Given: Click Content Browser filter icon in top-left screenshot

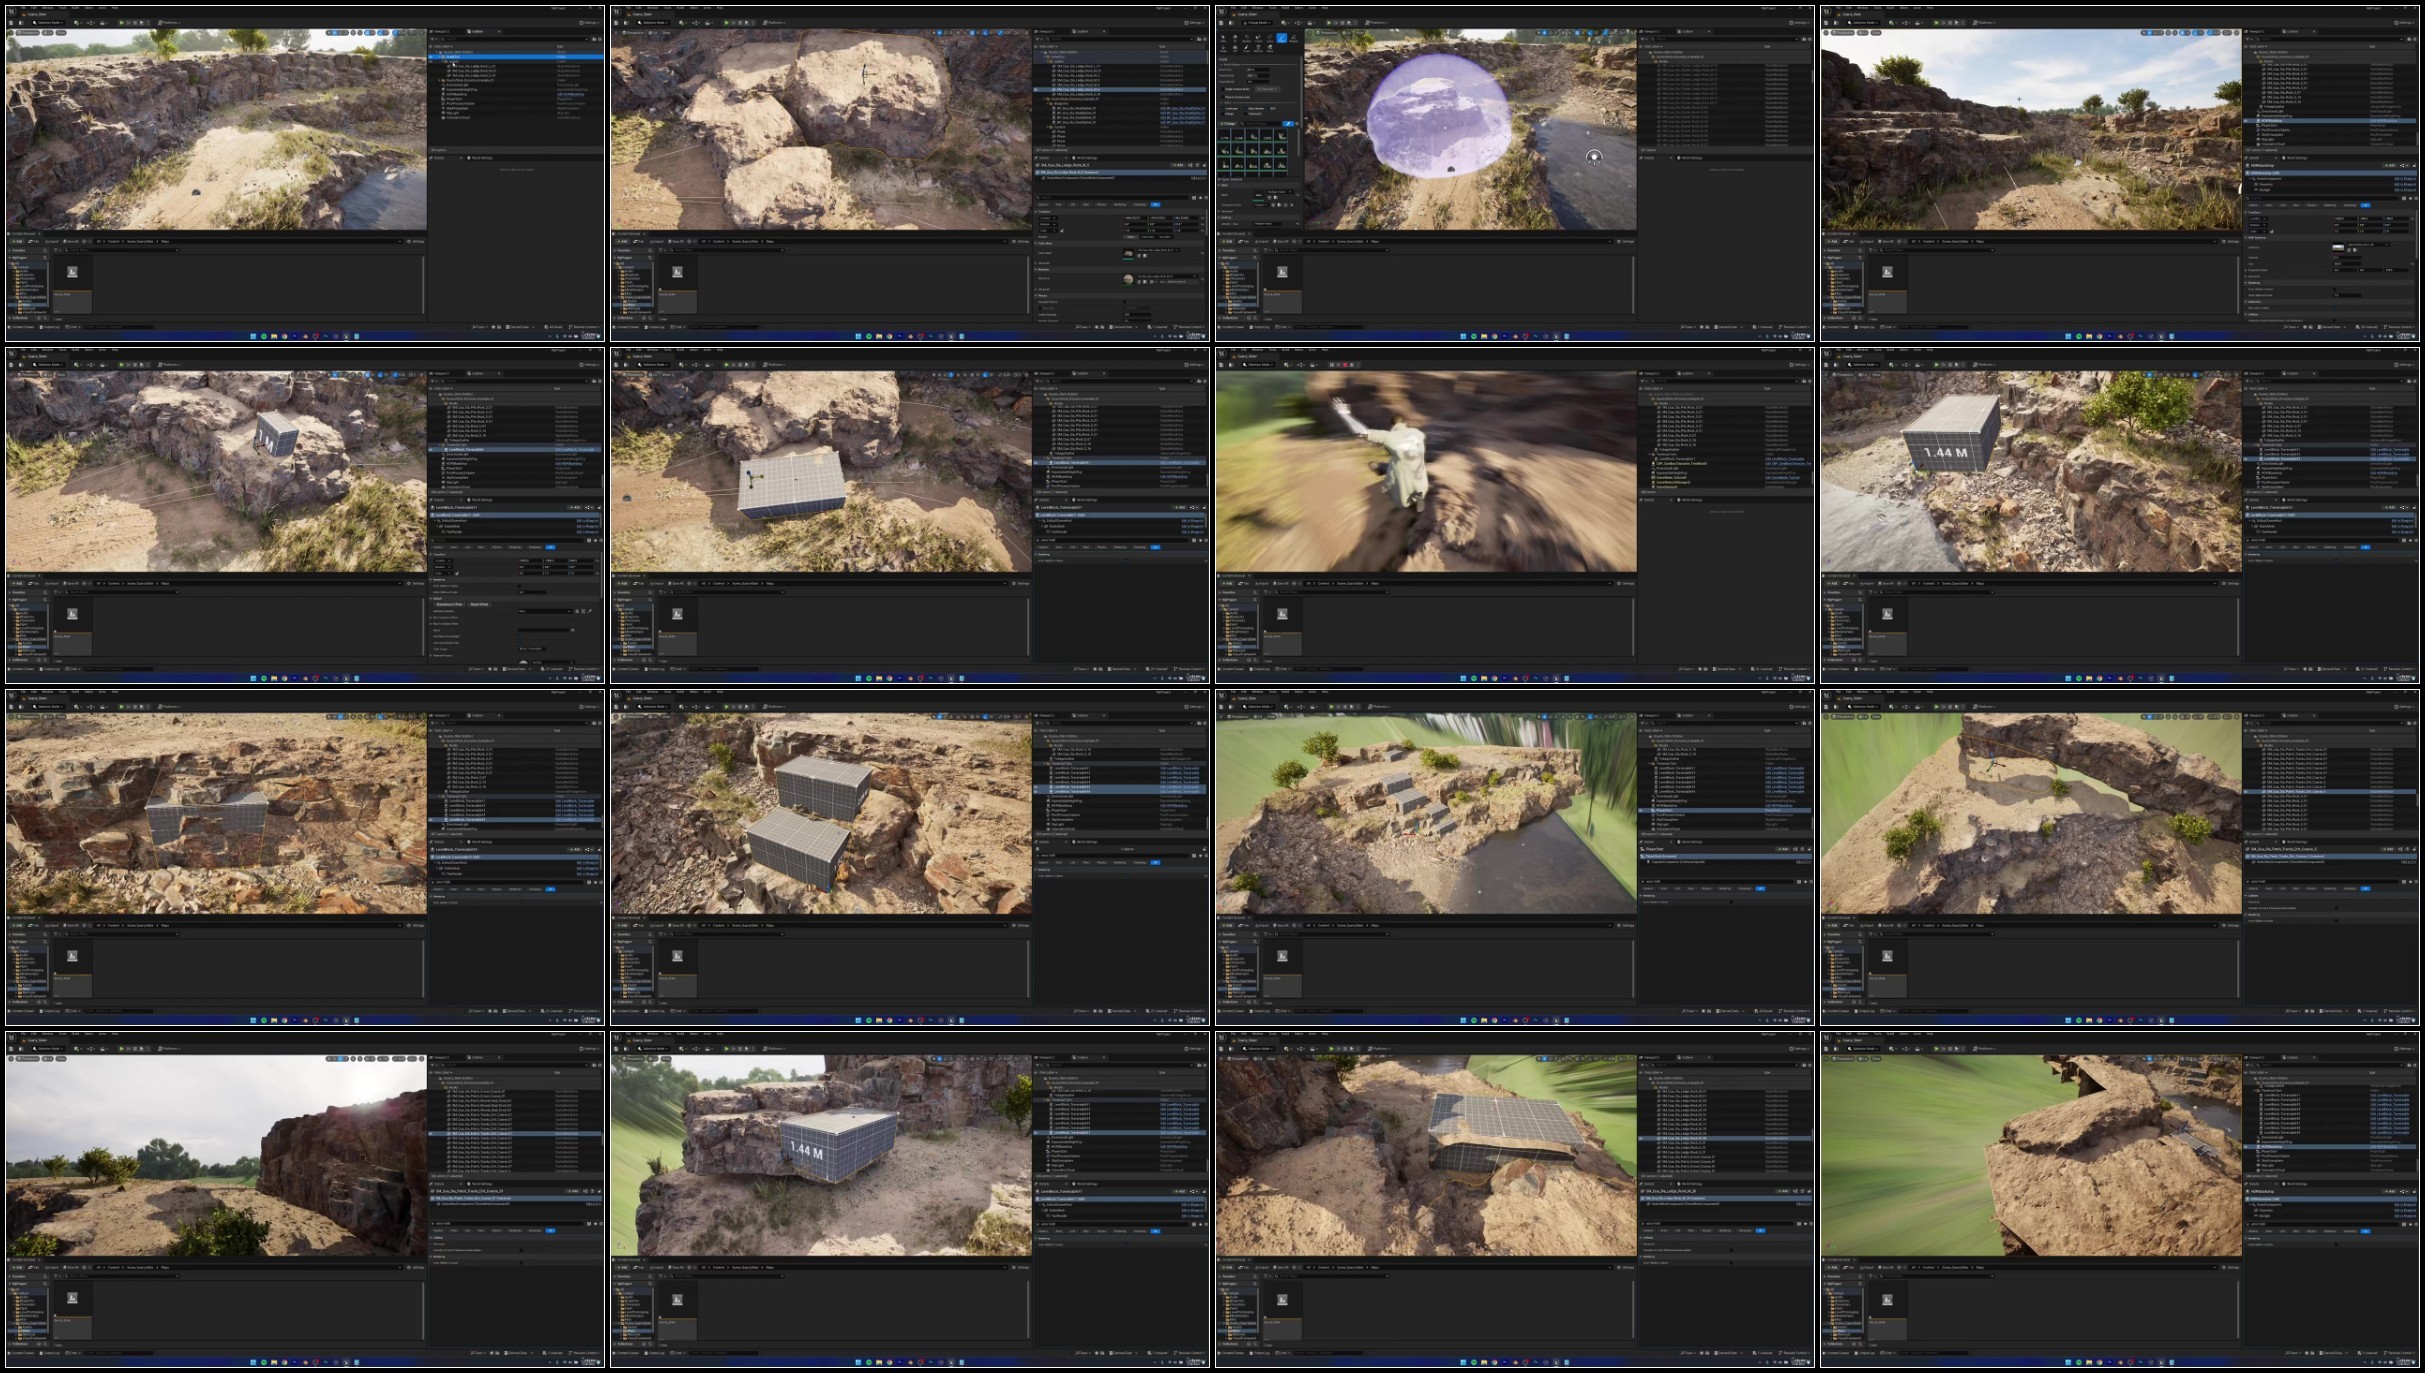Looking at the screenshot, I should 58,250.
